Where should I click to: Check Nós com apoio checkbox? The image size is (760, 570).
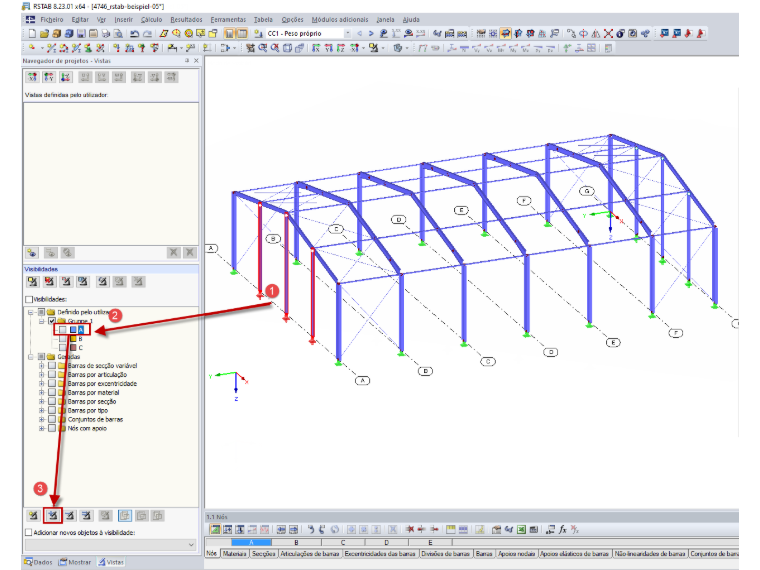tap(52, 428)
